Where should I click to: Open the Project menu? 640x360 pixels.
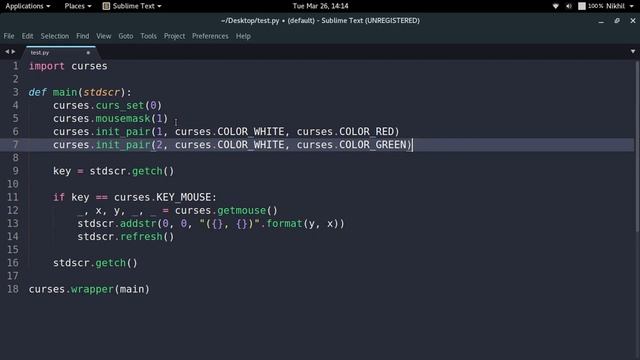click(x=174, y=36)
